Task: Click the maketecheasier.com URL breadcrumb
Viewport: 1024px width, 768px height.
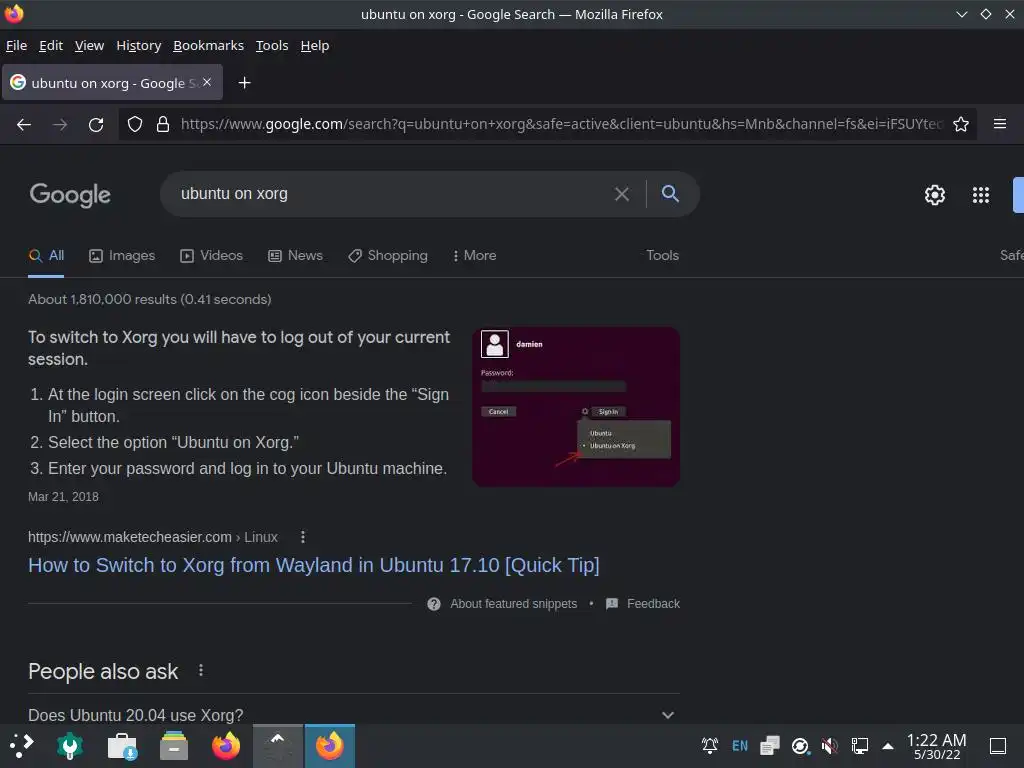Action: (153, 537)
